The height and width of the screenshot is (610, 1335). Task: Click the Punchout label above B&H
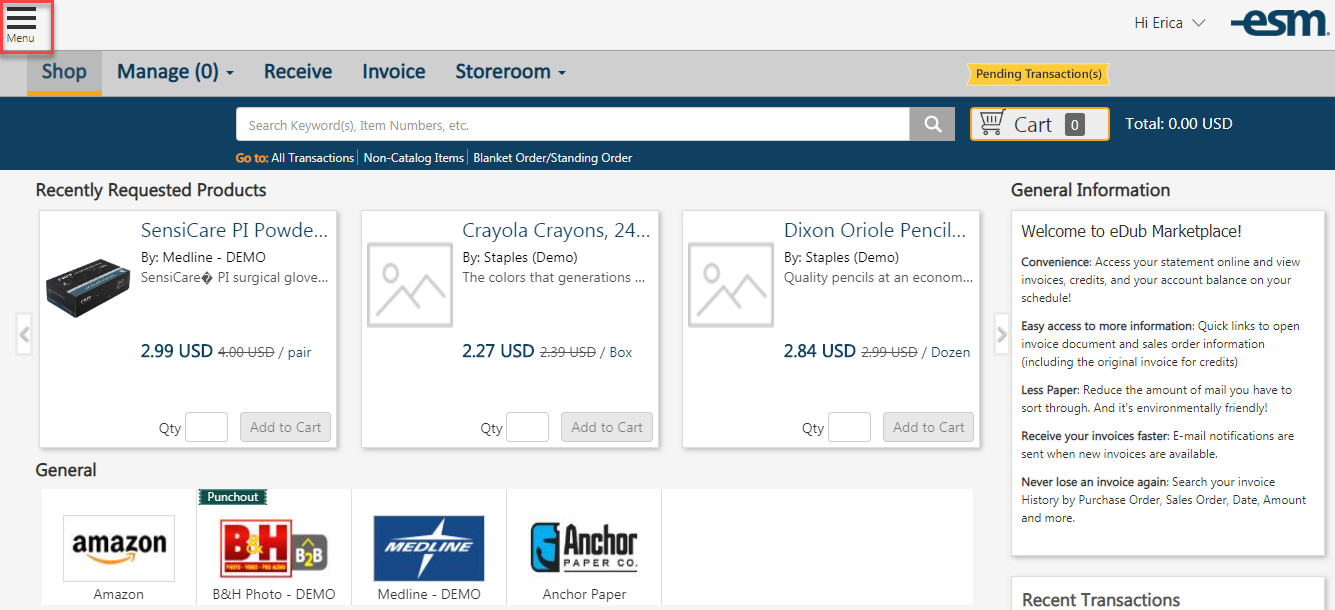233,497
